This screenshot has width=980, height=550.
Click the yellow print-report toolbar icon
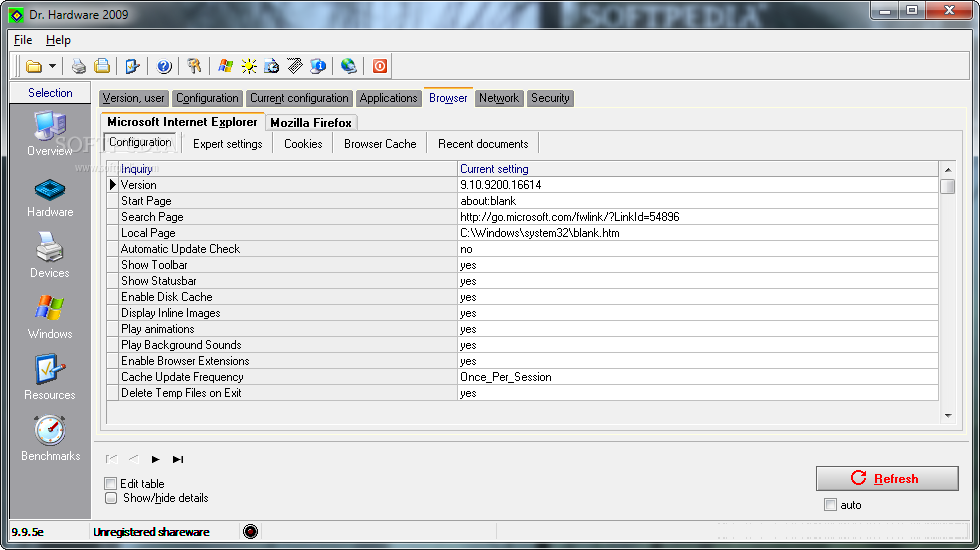click(102, 66)
